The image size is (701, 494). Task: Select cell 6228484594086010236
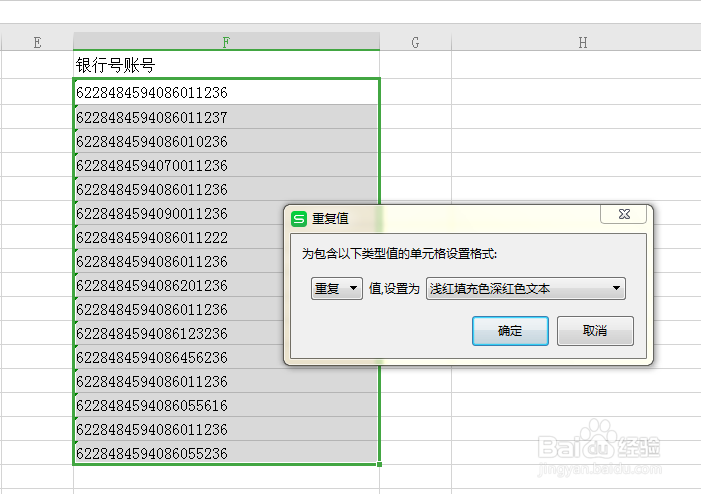[226, 141]
